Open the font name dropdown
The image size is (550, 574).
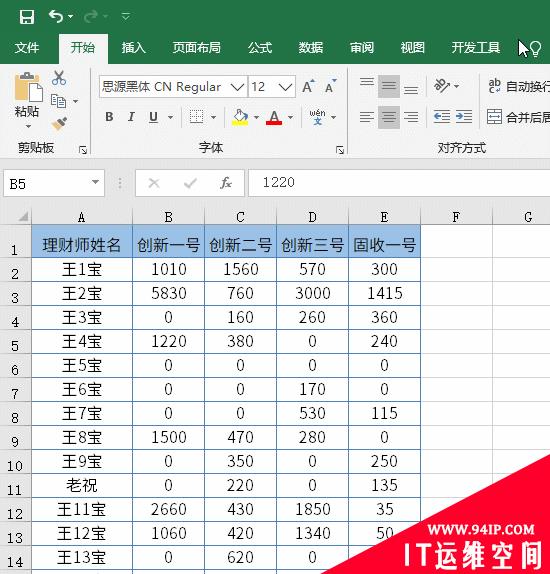point(237,87)
